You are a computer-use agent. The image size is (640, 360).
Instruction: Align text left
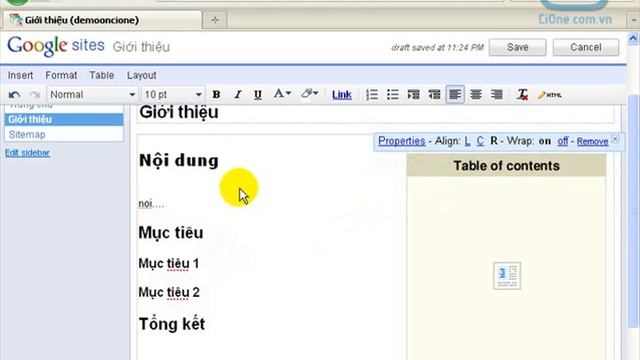click(455, 95)
